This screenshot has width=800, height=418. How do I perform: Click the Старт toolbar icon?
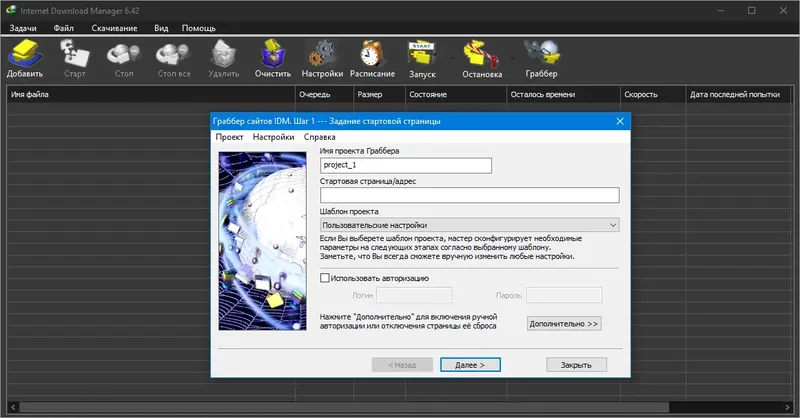point(74,54)
